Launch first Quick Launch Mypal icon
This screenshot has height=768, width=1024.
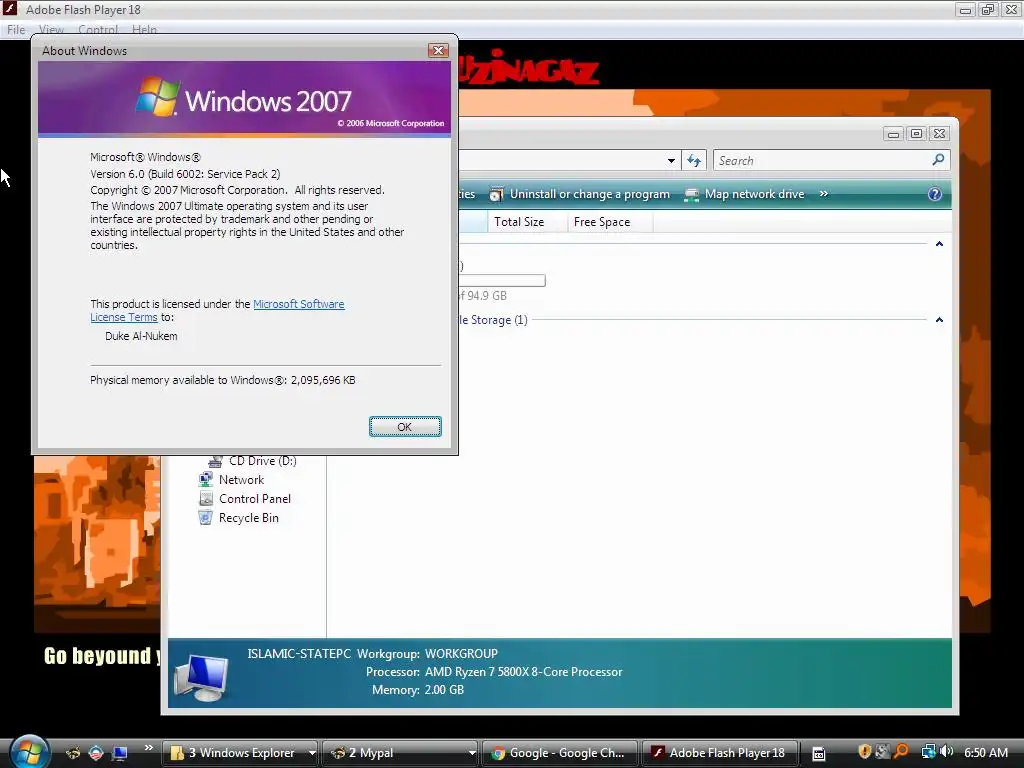(73, 753)
